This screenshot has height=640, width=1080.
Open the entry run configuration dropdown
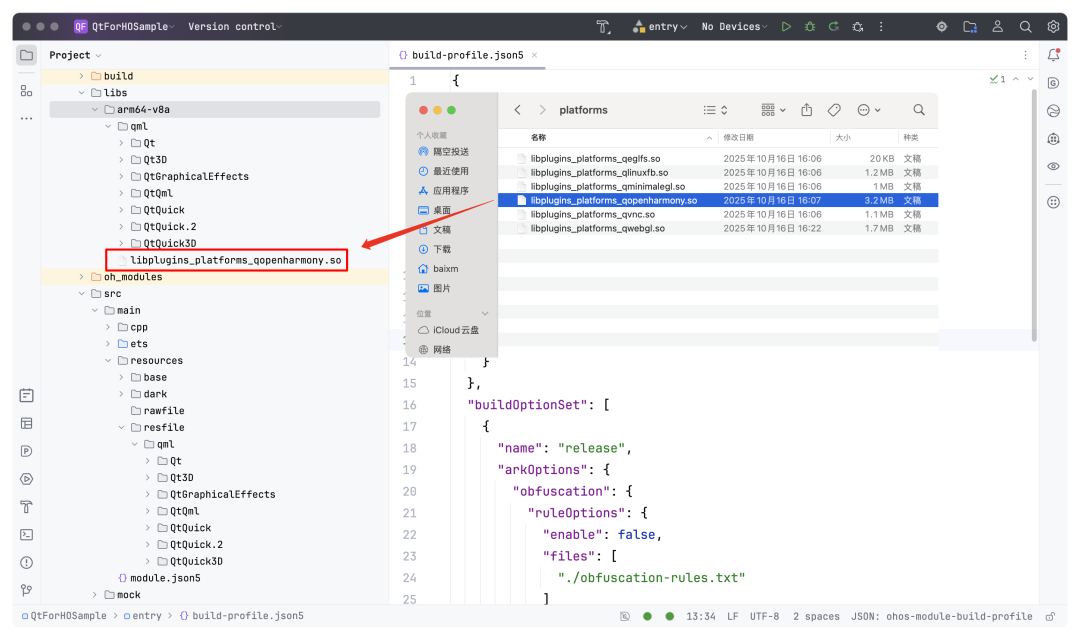pyautogui.click(x=660, y=27)
